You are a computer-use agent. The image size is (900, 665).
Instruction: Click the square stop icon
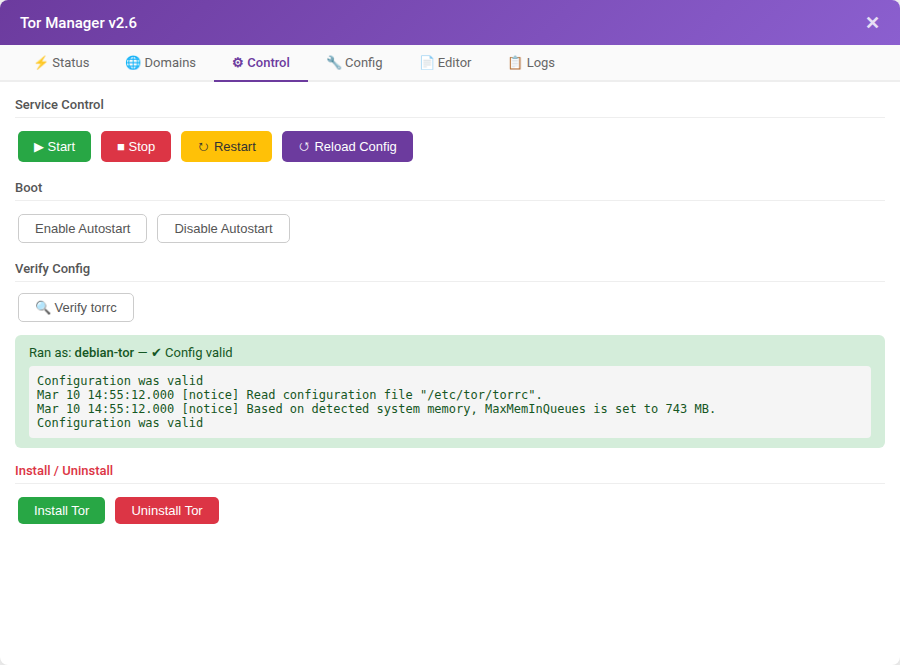pos(121,147)
